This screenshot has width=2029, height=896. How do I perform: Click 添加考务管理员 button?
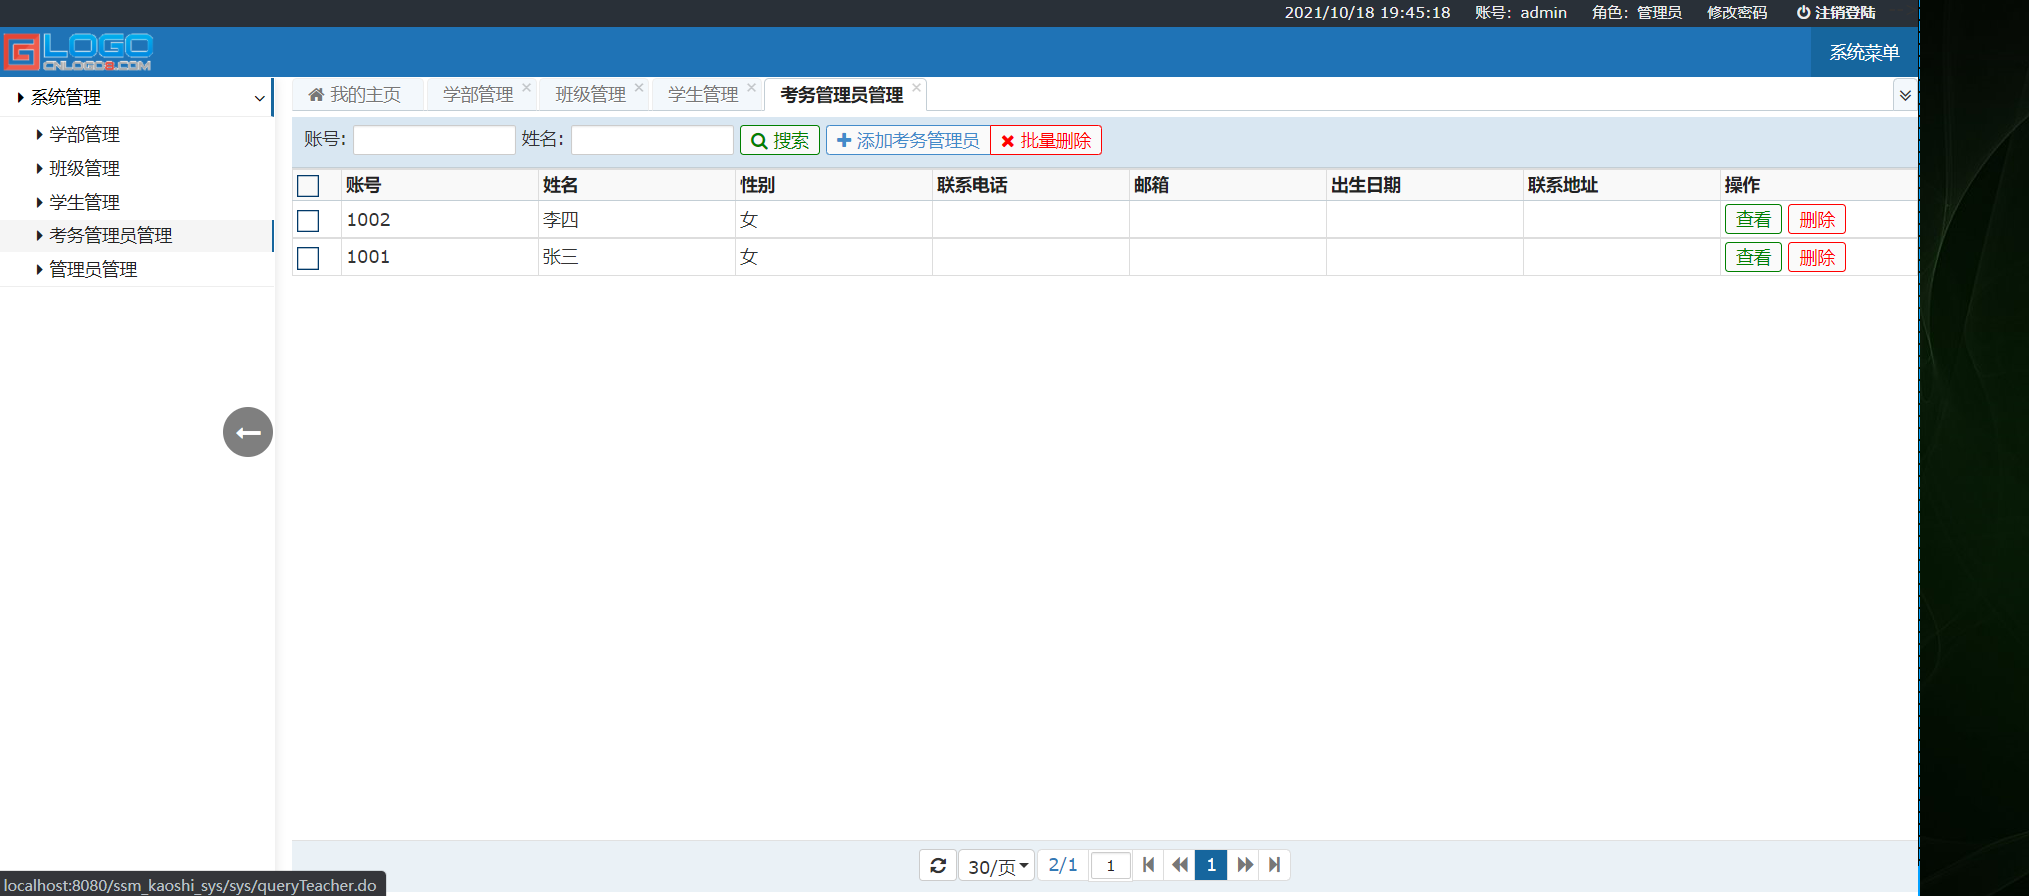coord(908,141)
